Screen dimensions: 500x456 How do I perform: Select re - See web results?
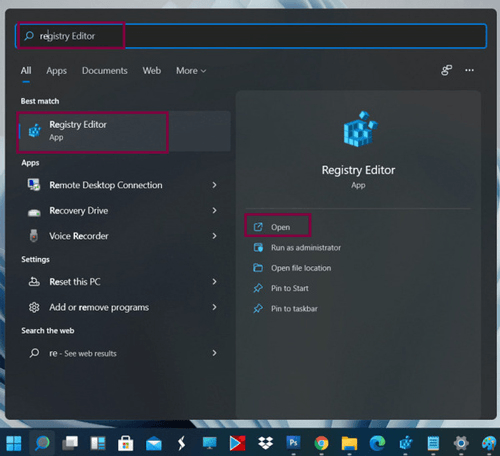click(124, 353)
